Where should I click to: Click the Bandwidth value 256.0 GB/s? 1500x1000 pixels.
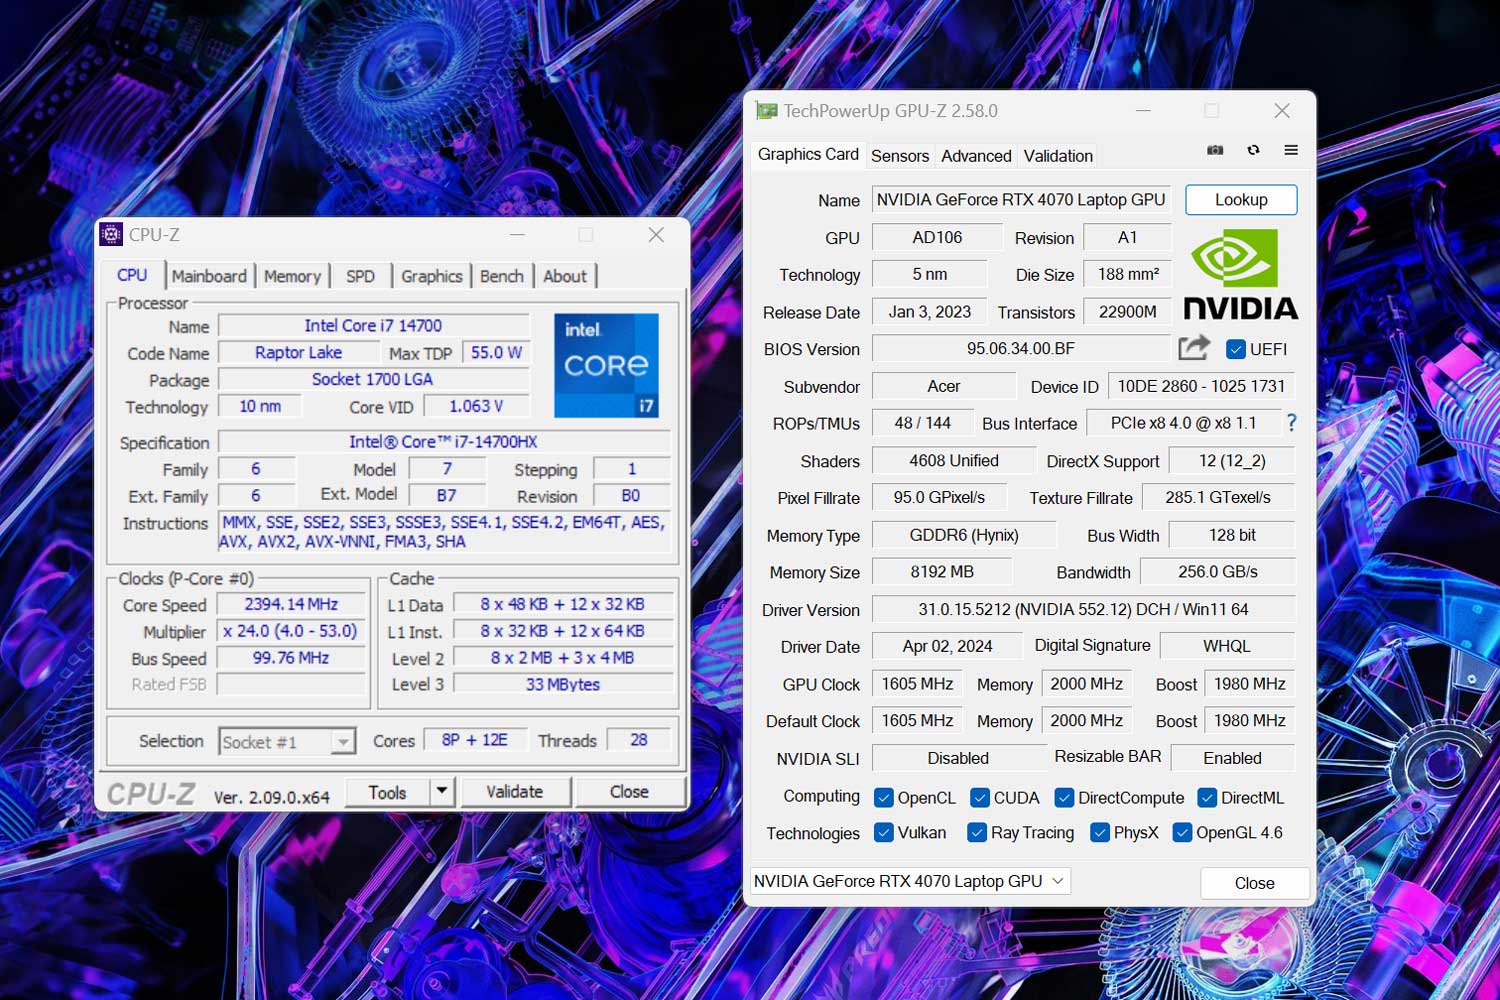pos(1218,572)
